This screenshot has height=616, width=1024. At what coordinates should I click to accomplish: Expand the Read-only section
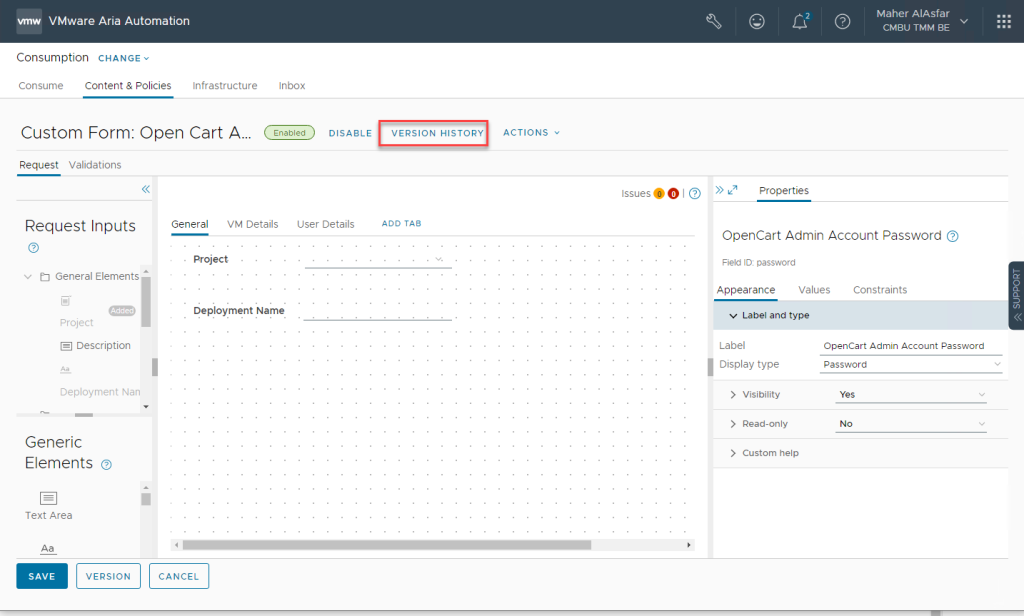coord(733,424)
